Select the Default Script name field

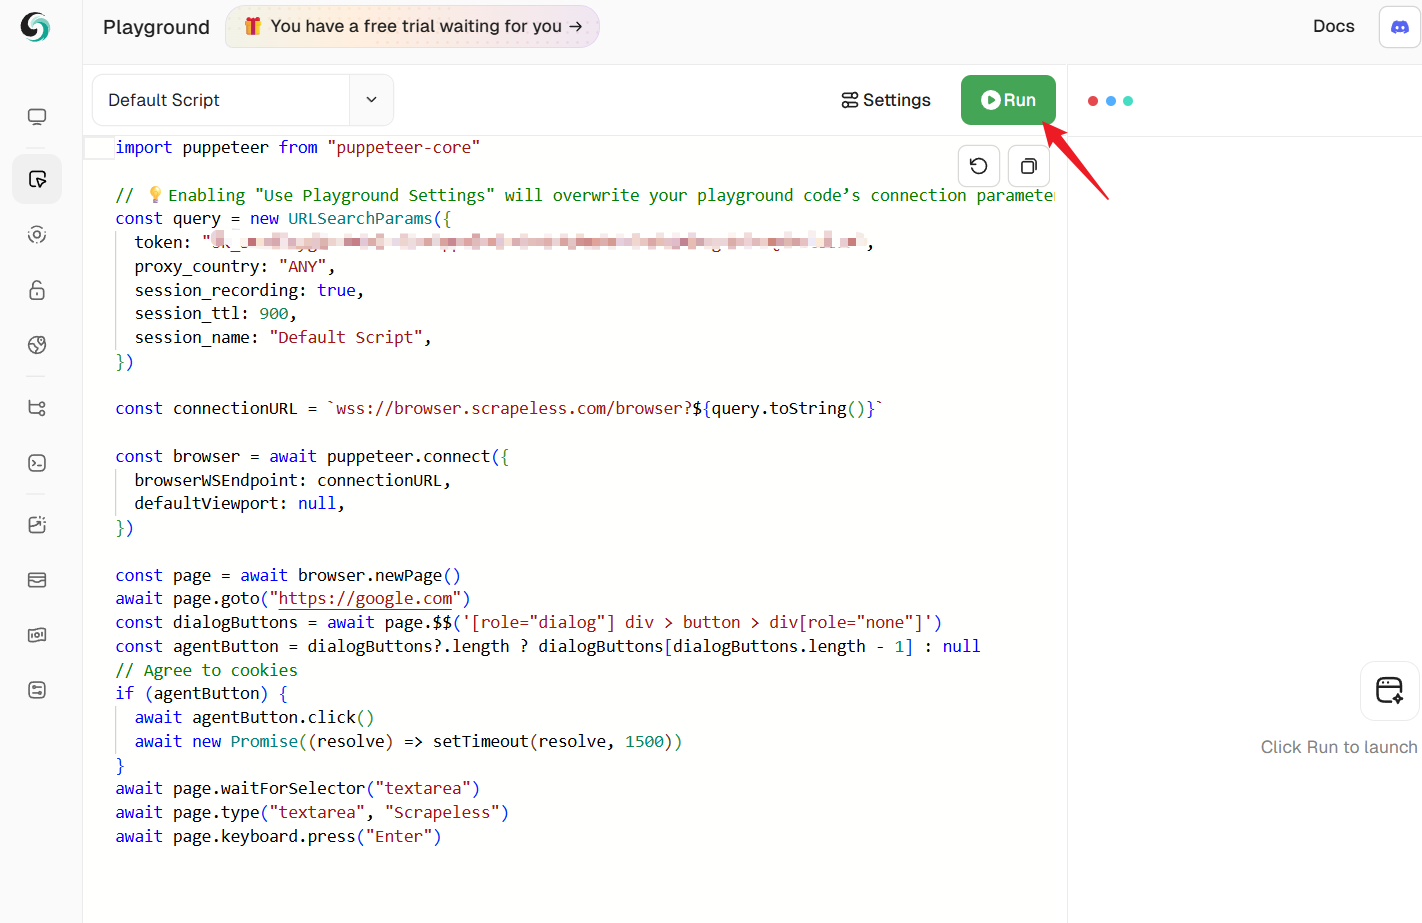(221, 100)
